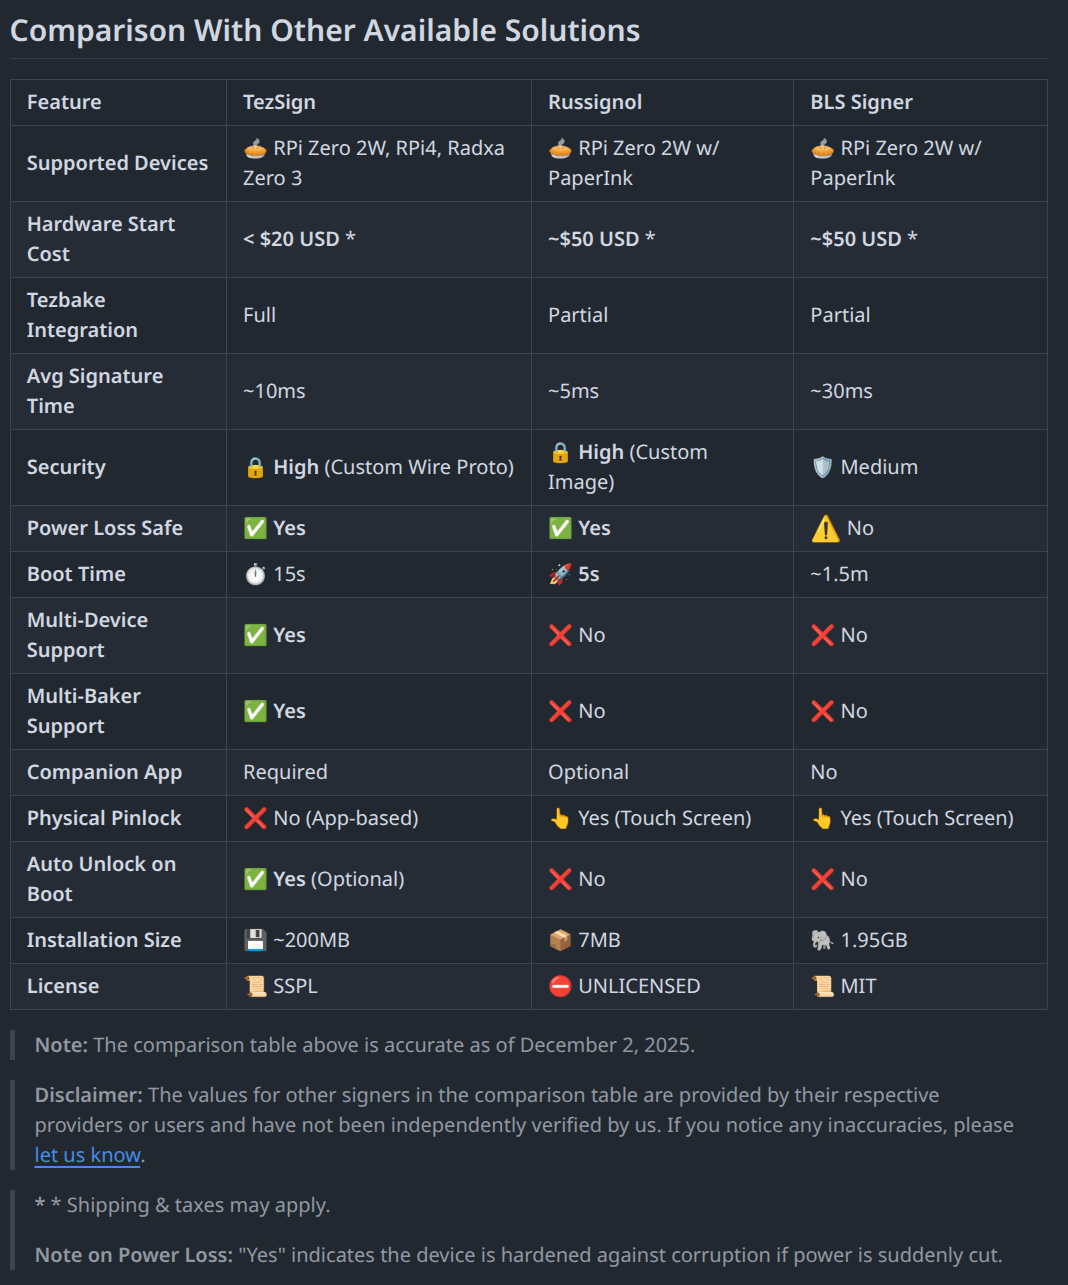Click the package icon next to 7MB
This screenshot has height=1285, width=1068.
coord(560,940)
